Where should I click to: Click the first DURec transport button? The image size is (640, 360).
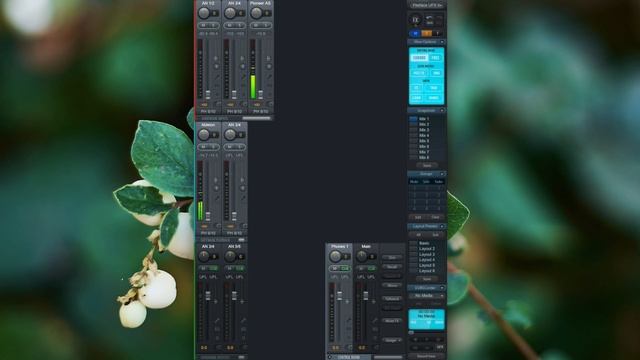click(416, 339)
